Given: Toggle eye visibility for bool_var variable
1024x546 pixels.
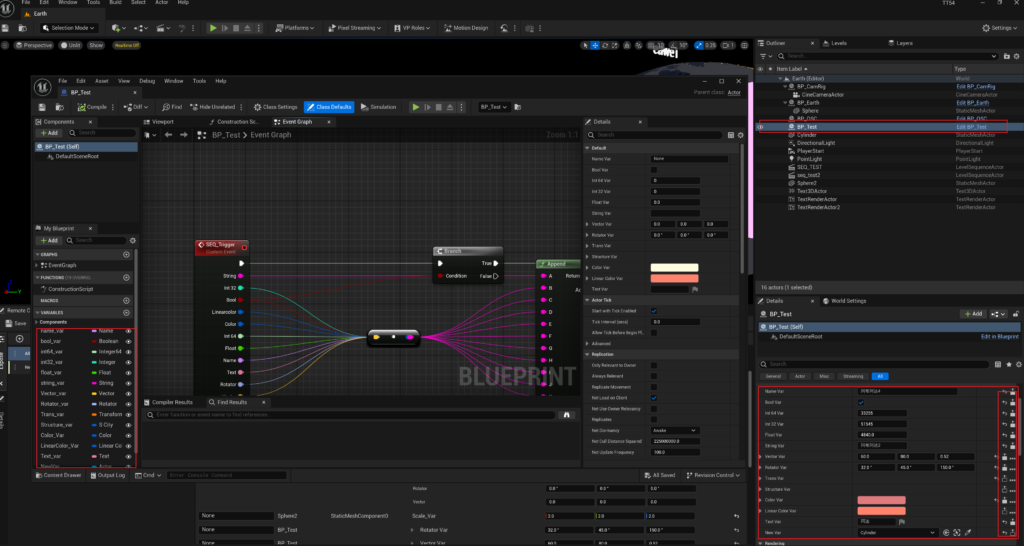Looking at the screenshot, I should click(x=128, y=341).
